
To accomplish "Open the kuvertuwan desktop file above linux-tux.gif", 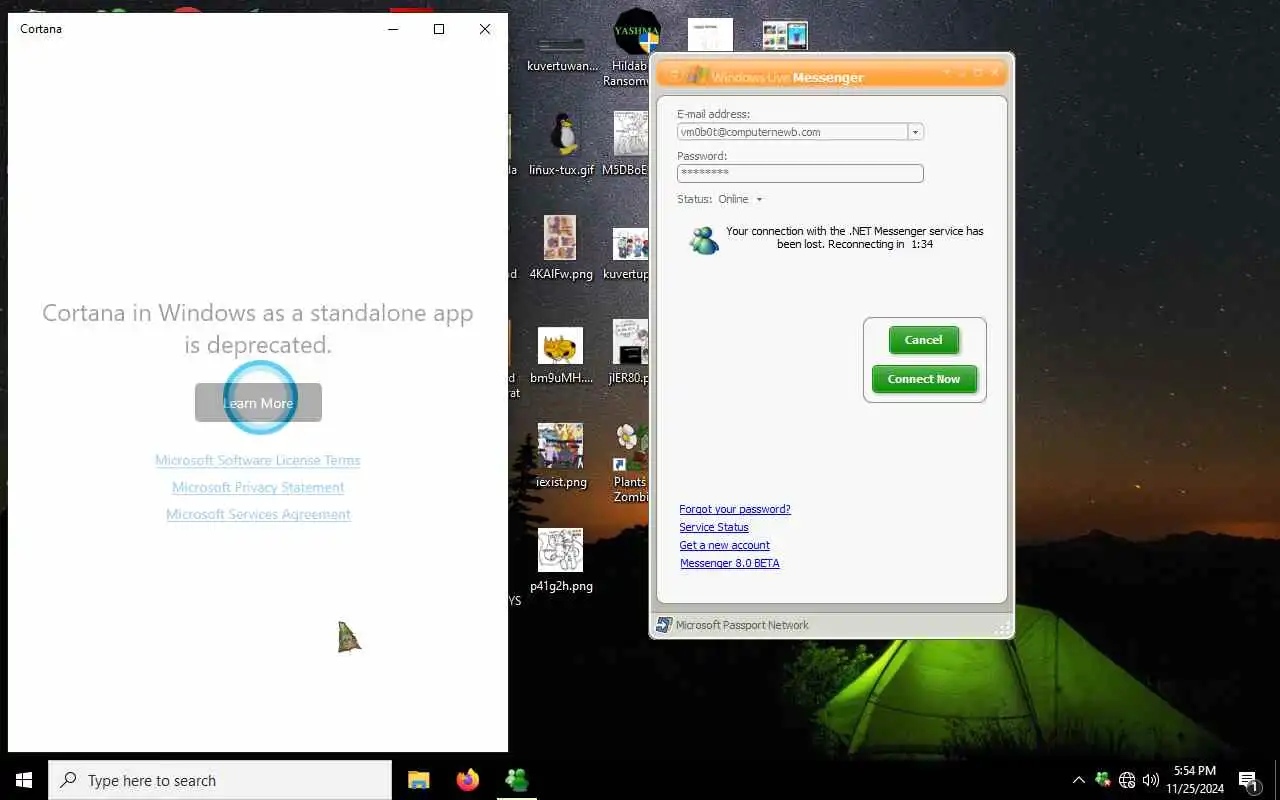I will 561,52.
